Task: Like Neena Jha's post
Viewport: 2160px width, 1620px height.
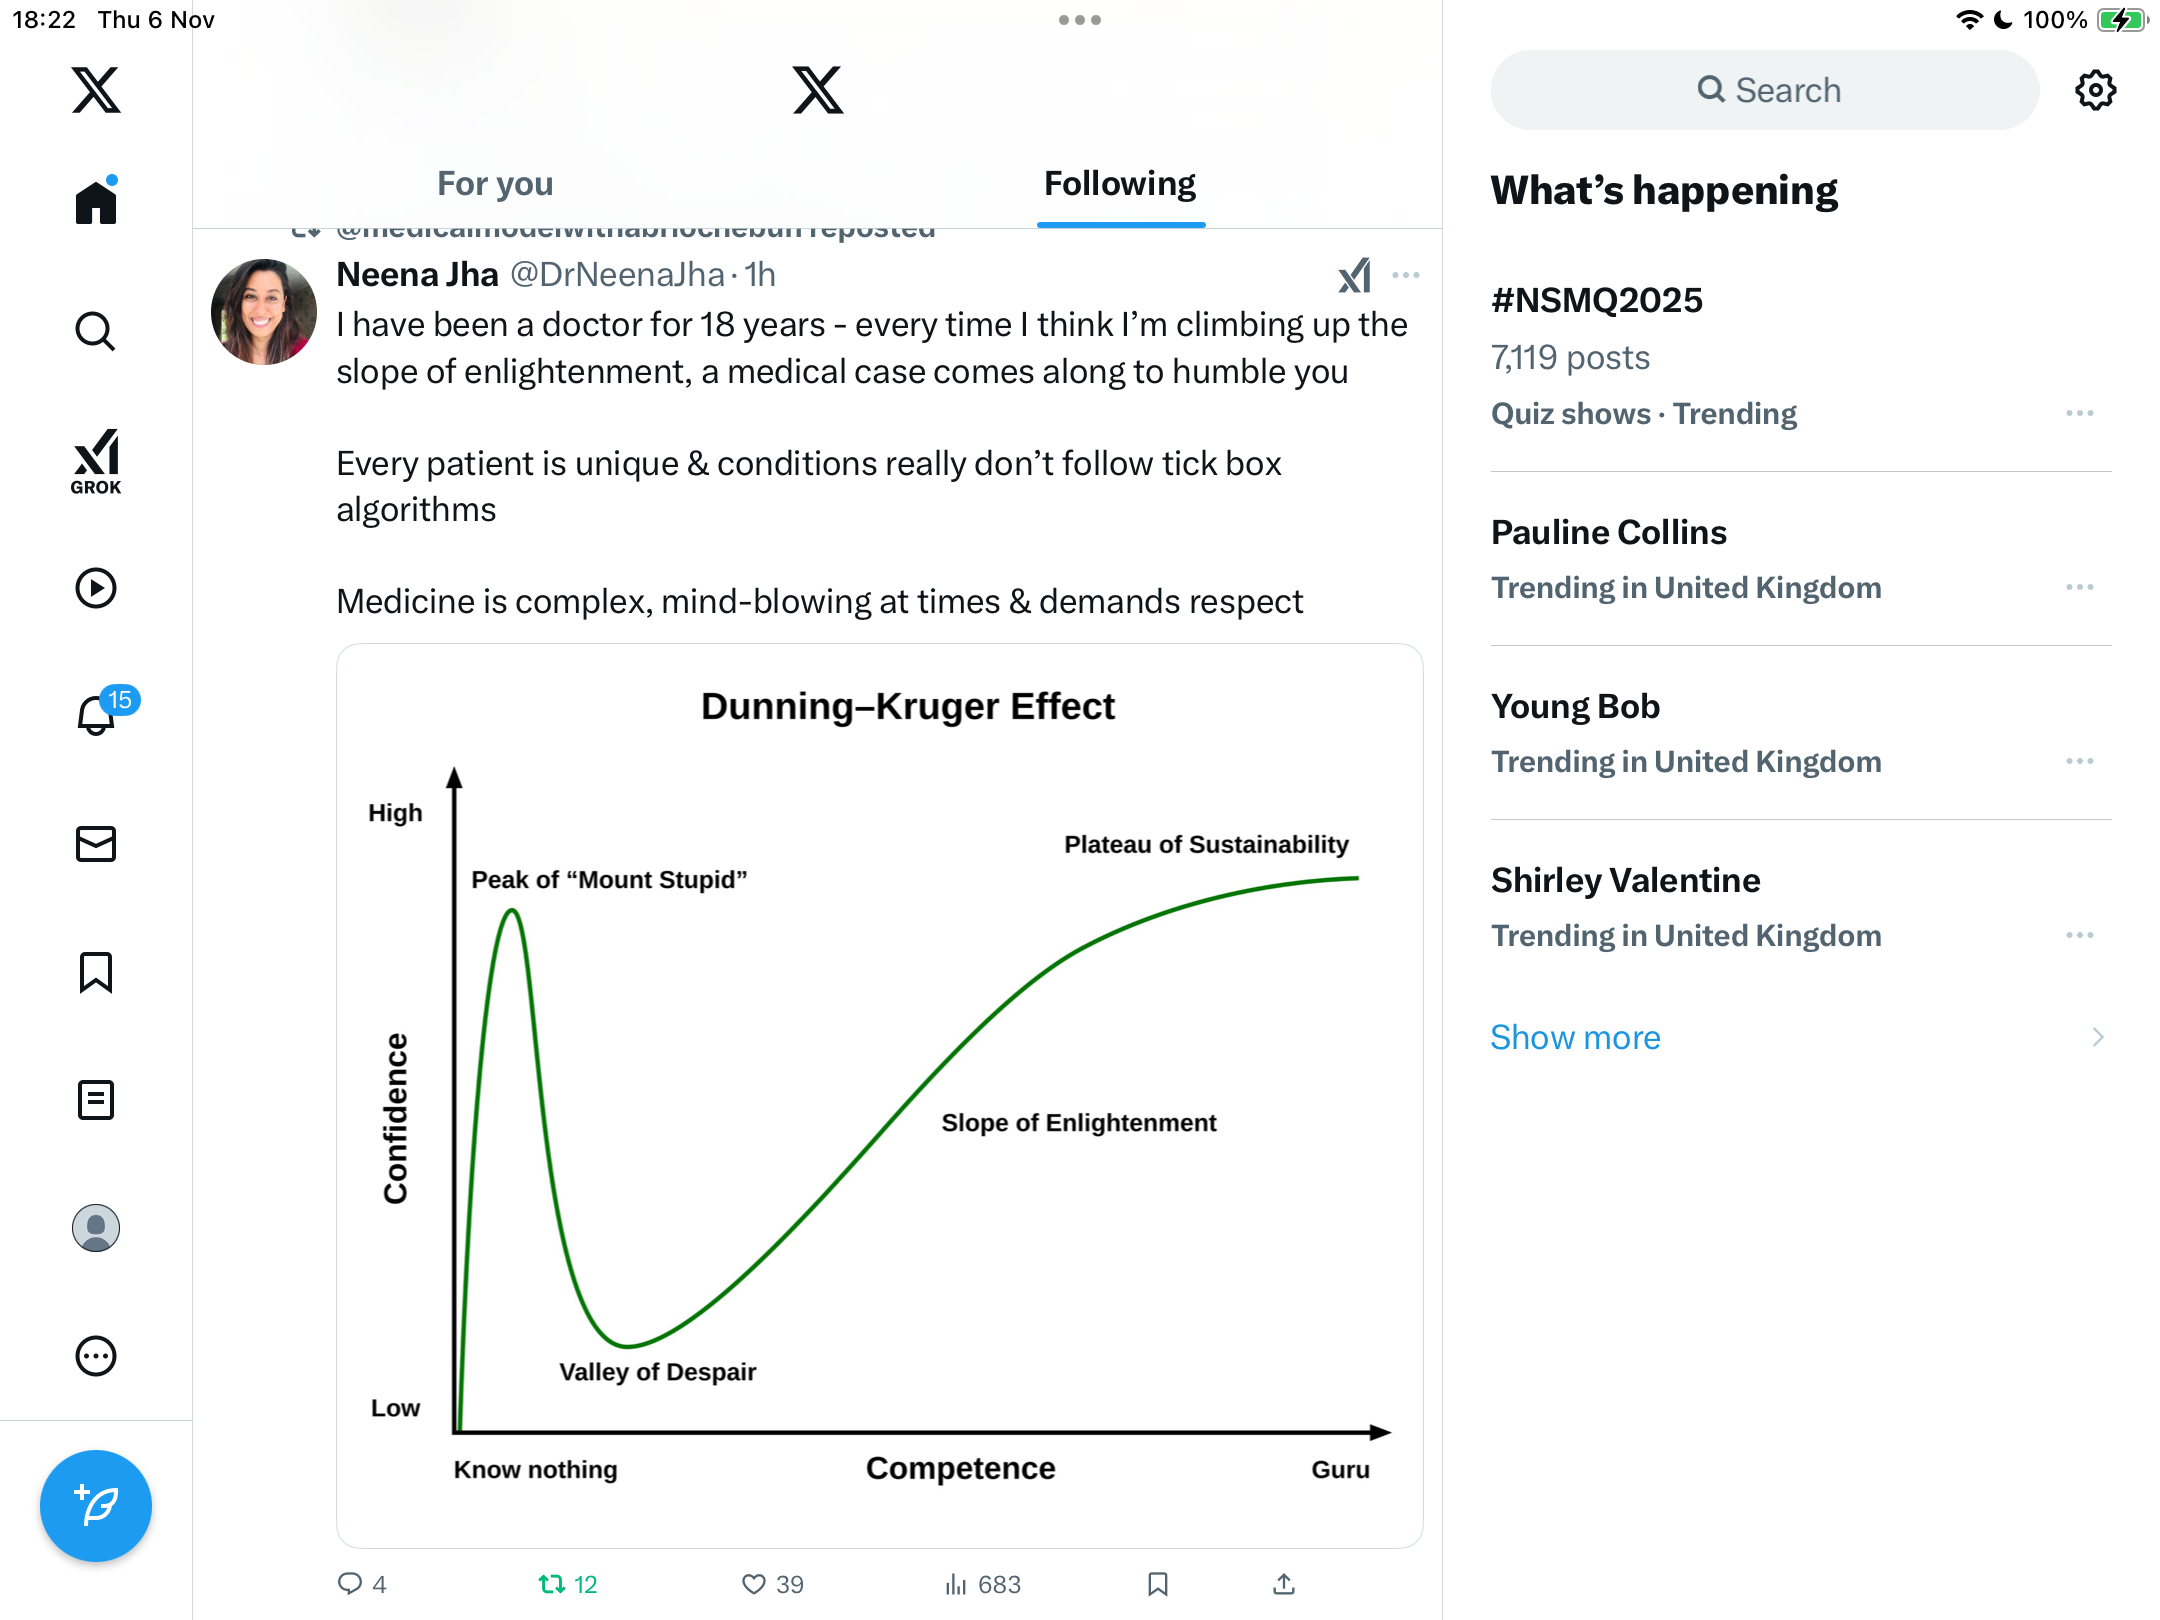Action: click(x=754, y=1584)
